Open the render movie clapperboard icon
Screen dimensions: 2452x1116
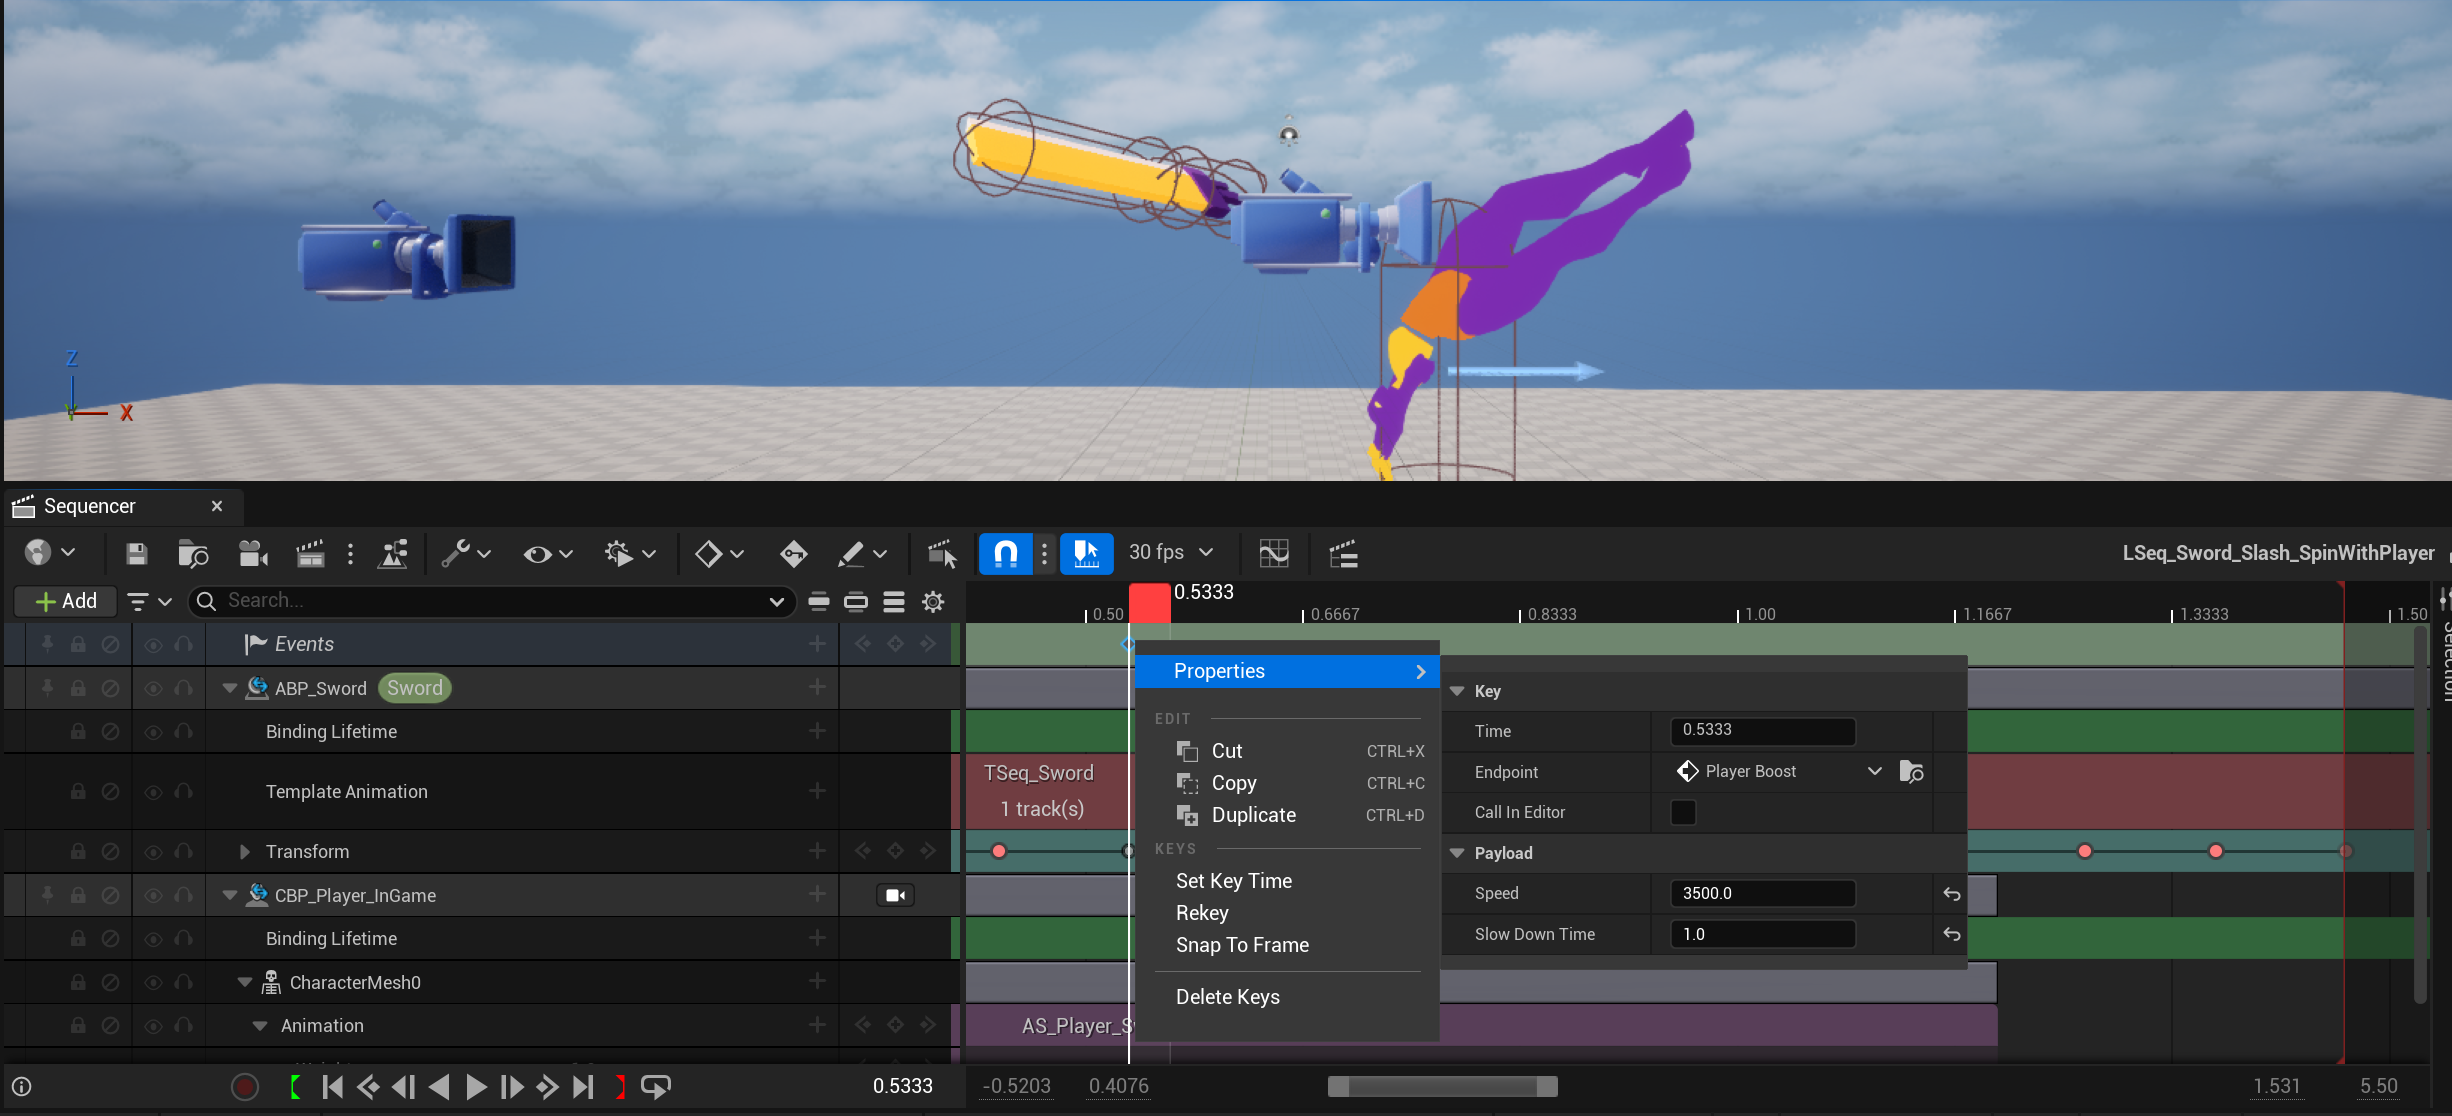310,553
